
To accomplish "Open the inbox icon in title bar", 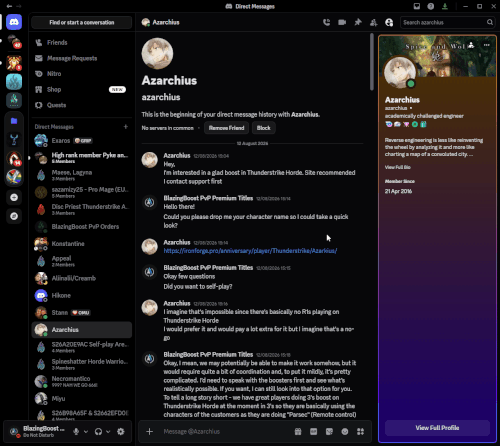I will pyautogui.click(x=417, y=6).
